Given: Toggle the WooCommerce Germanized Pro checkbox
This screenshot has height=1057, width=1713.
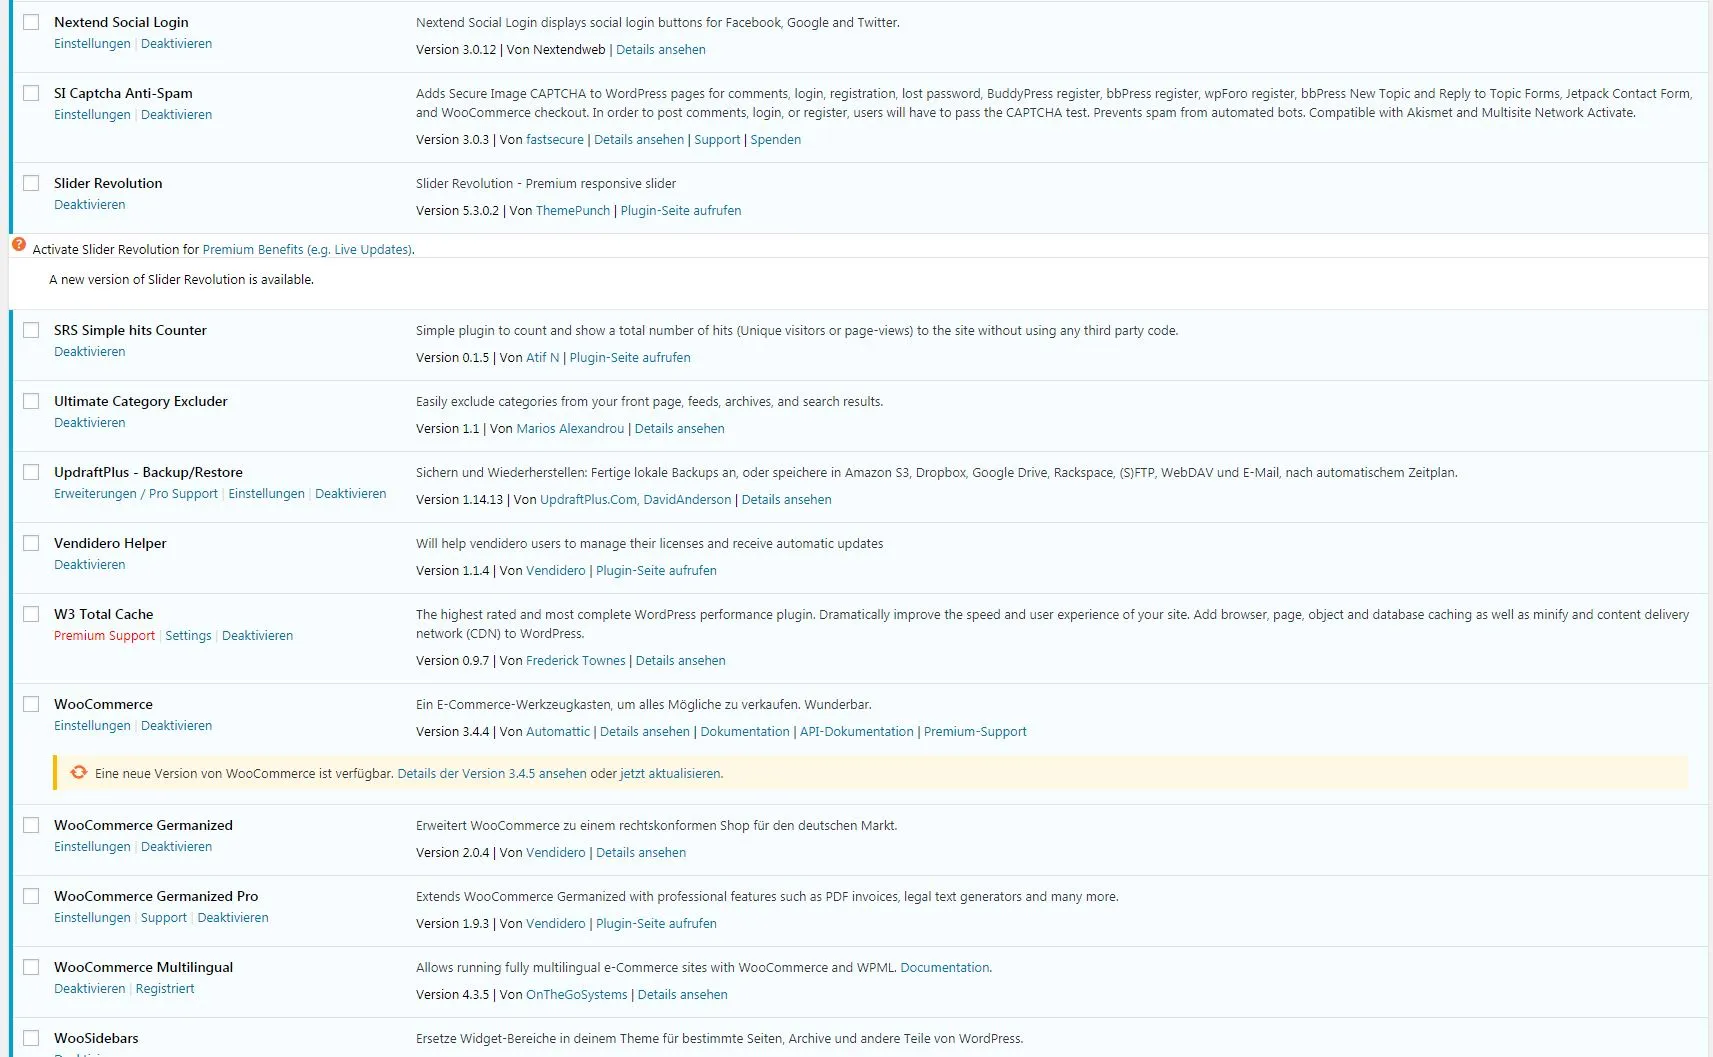Looking at the screenshot, I should click(32, 896).
